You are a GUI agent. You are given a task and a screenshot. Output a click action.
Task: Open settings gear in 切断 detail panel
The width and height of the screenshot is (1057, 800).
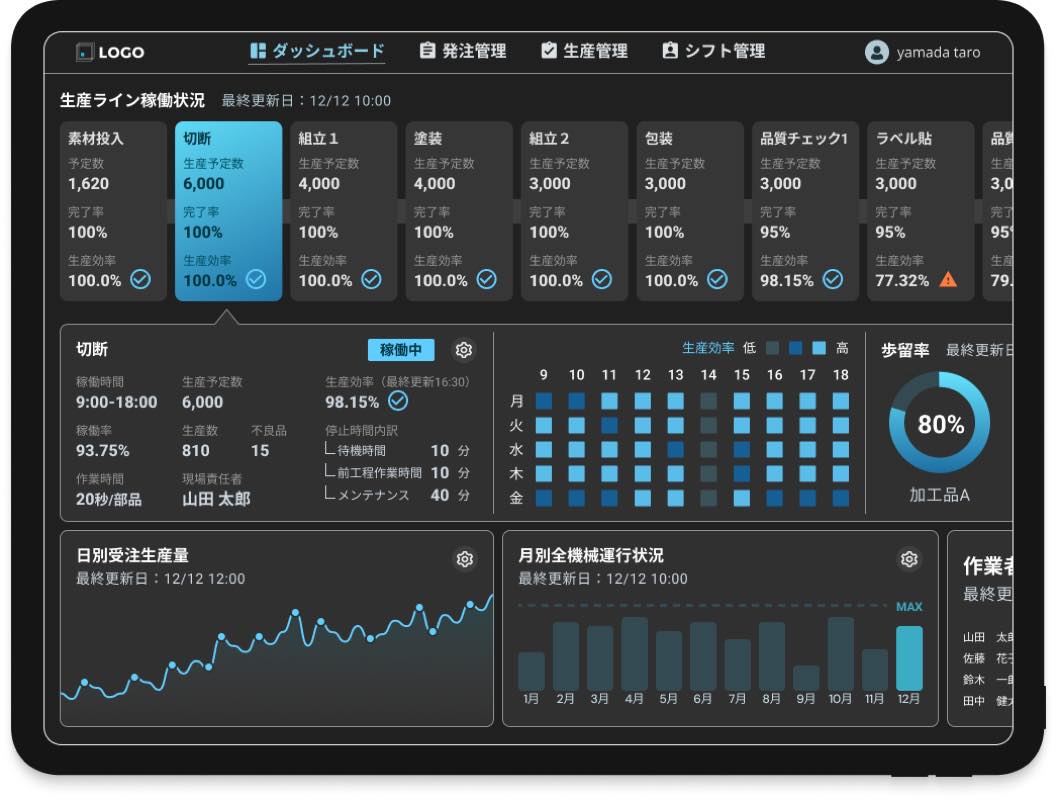(463, 350)
